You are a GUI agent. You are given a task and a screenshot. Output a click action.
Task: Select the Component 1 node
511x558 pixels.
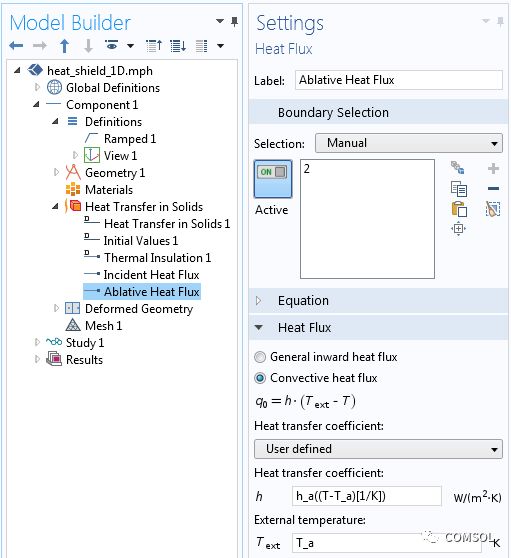pyautogui.click(x=102, y=105)
